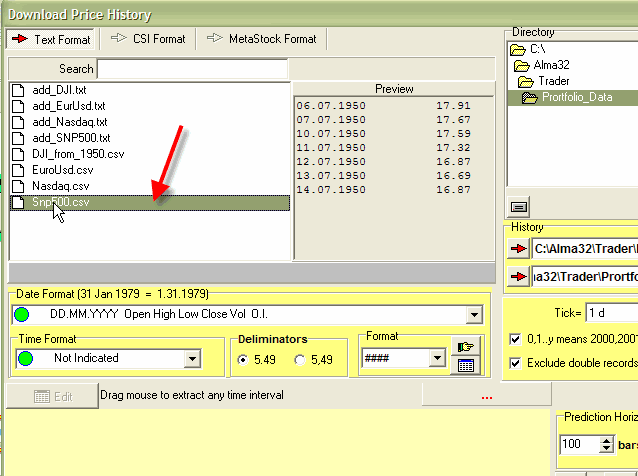
Task: Click the drive selector icon below Directory
Action: coord(519,207)
